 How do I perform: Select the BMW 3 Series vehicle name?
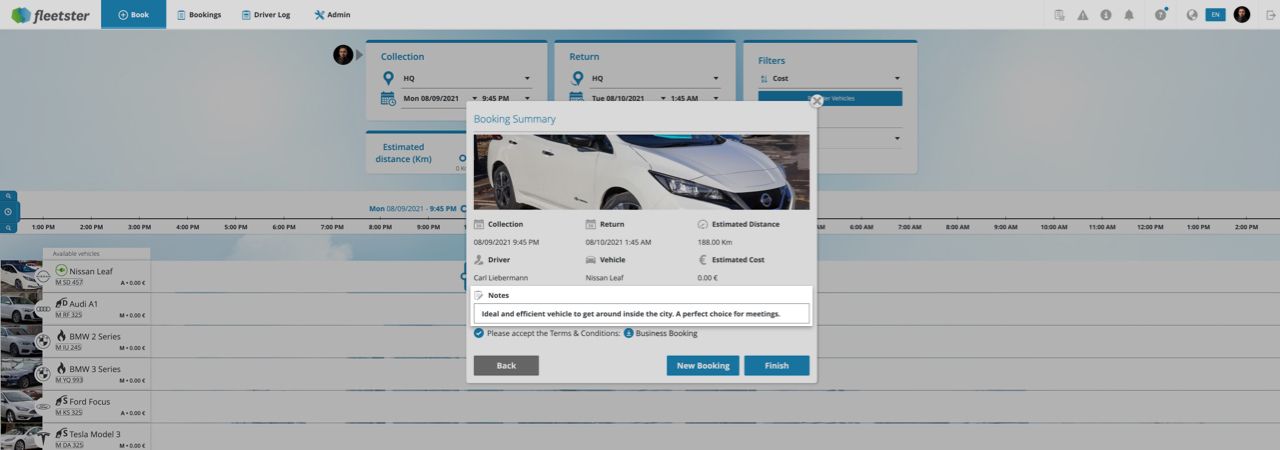pos(95,369)
